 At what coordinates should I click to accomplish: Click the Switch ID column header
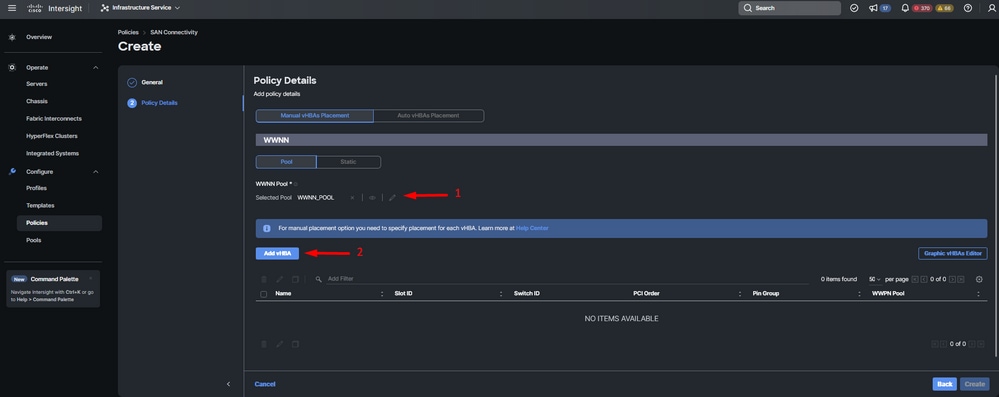coord(527,293)
